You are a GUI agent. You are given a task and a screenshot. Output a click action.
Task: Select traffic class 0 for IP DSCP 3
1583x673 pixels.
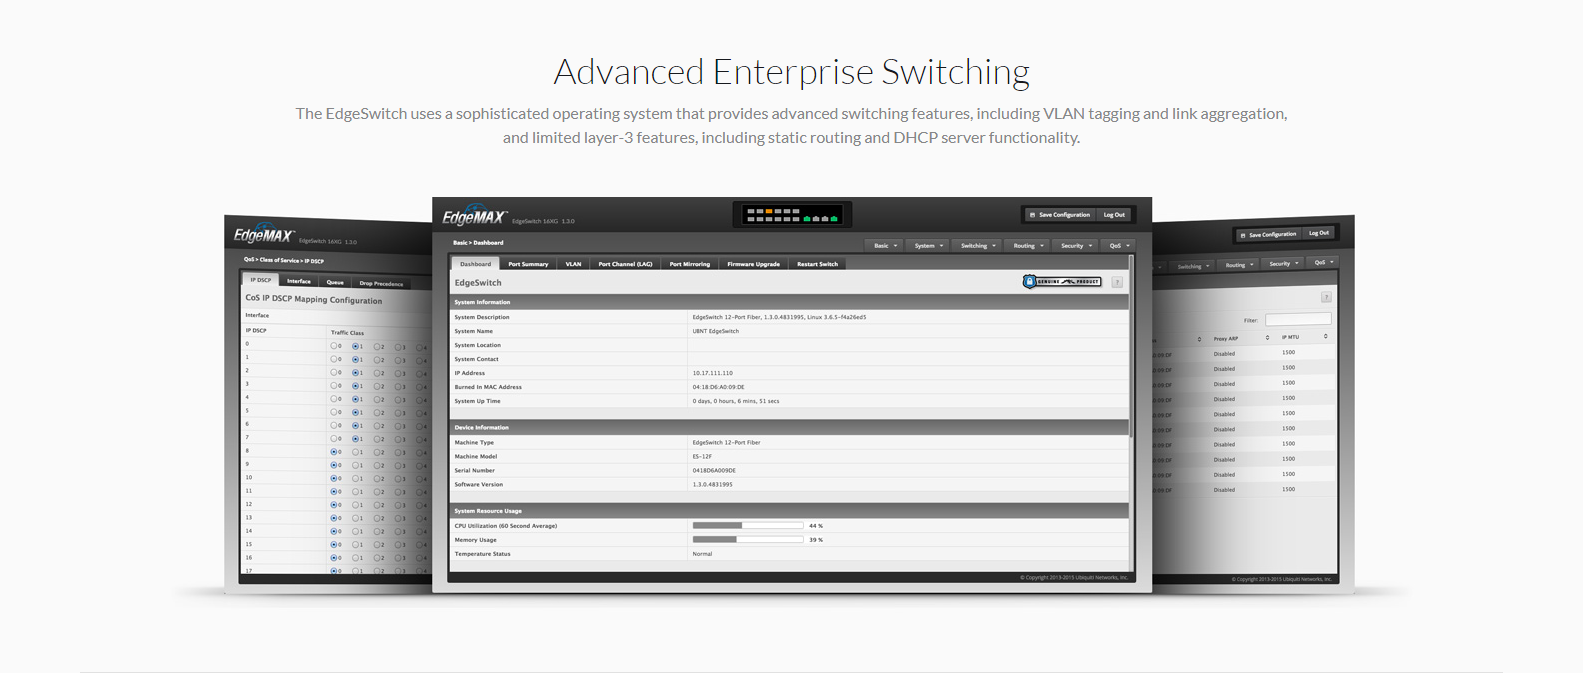pos(334,385)
